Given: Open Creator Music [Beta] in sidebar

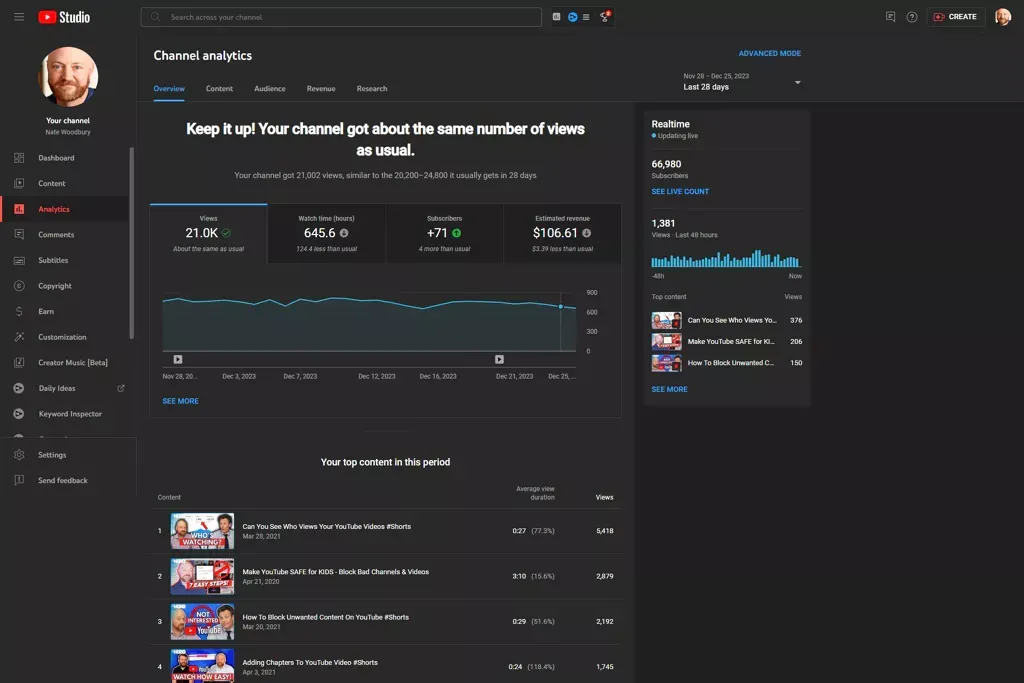Looking at the screenshot, I should (x=65, y=362).
